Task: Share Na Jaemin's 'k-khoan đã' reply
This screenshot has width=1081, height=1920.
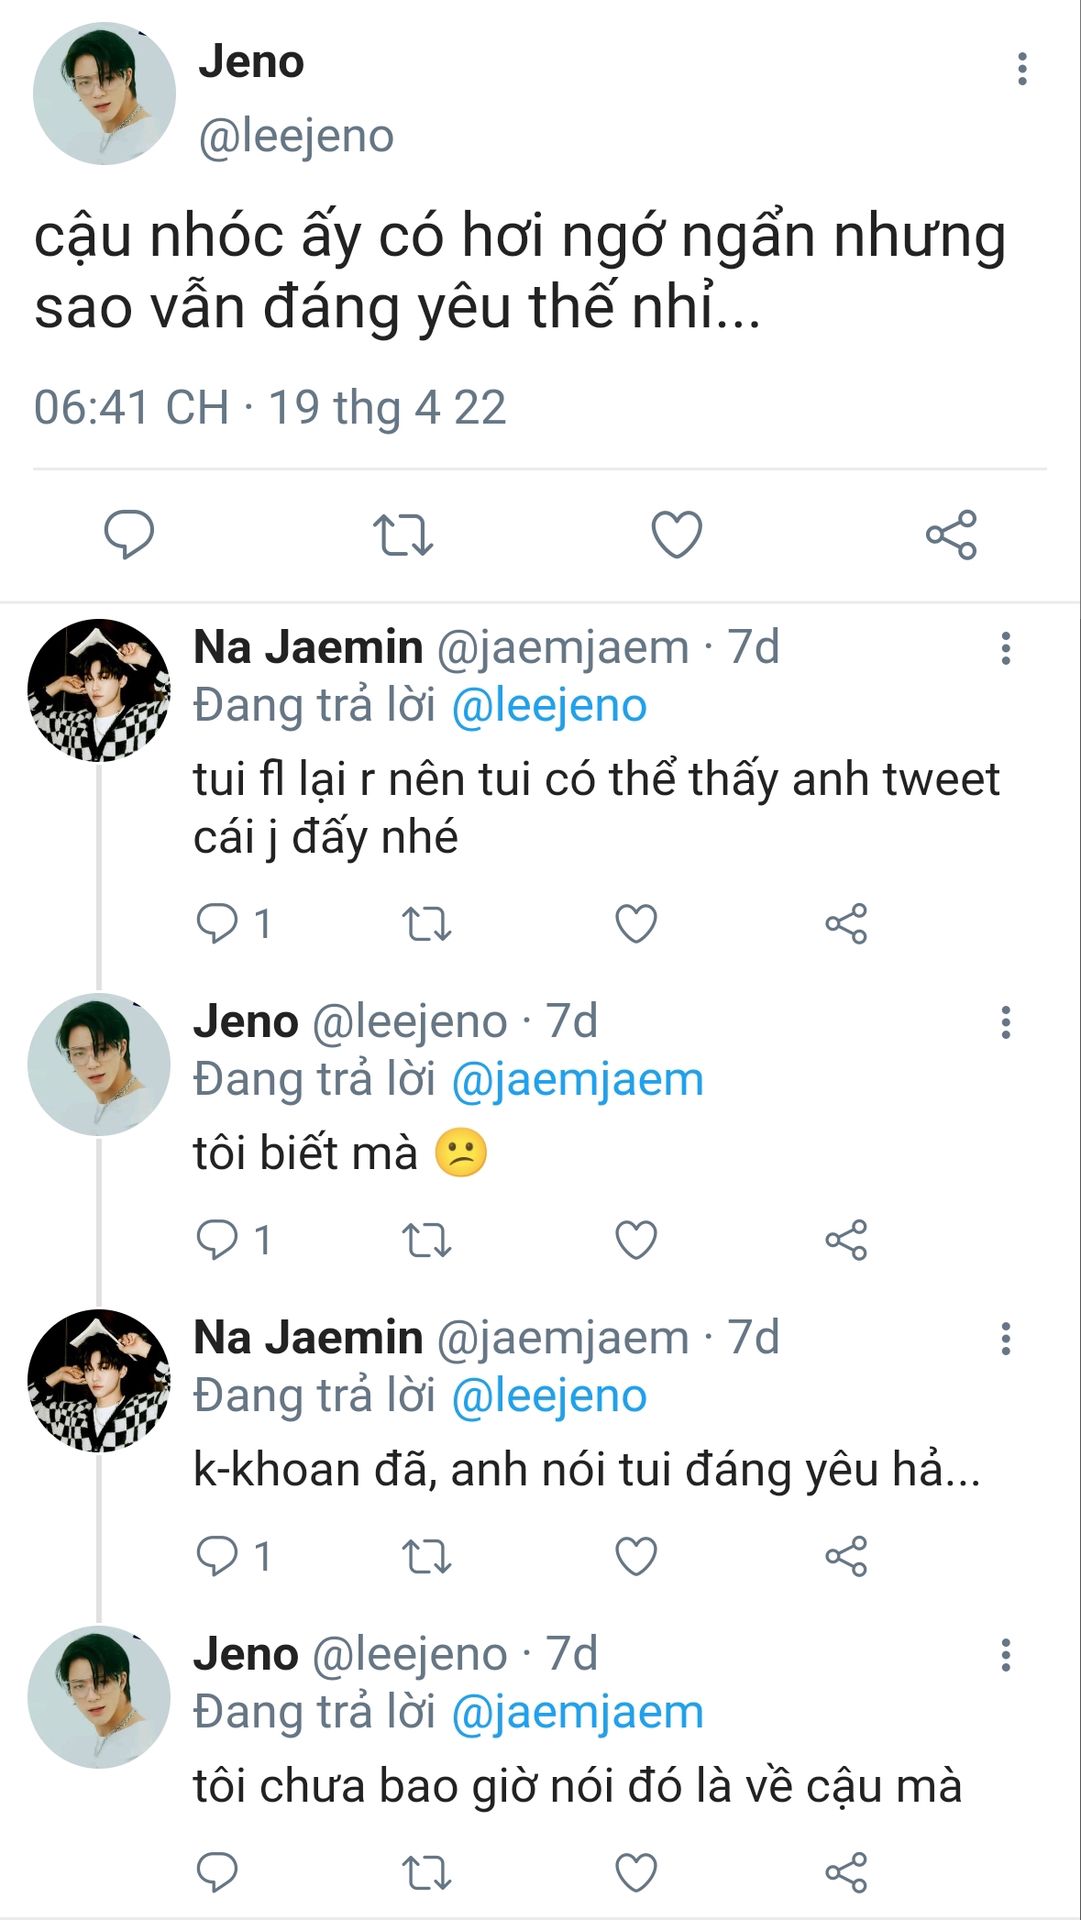Action: 846,1556
